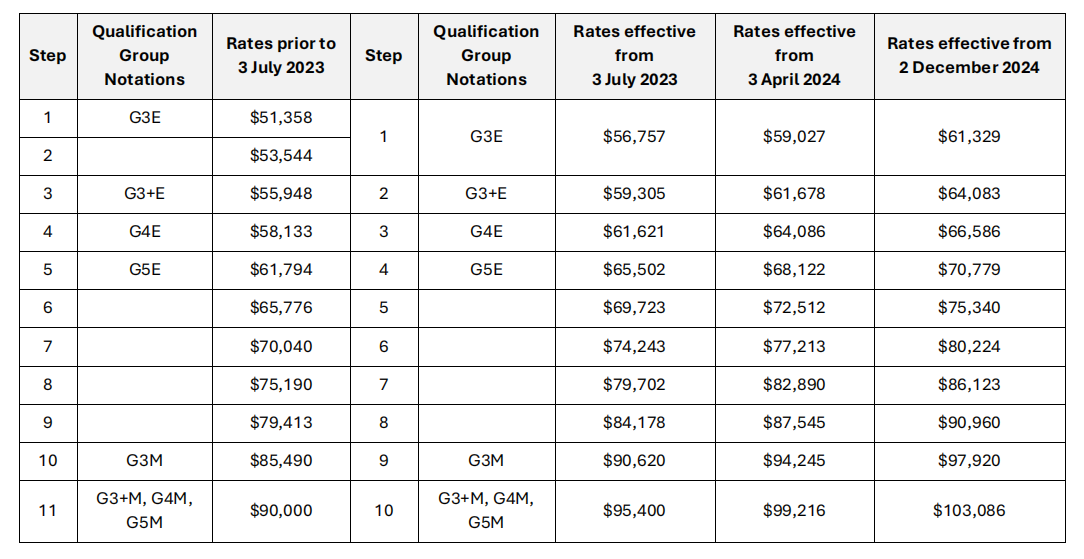This screenshot has height=559, width=1084.
Task: Select the $85,490 rate cell
Action: 281,461
